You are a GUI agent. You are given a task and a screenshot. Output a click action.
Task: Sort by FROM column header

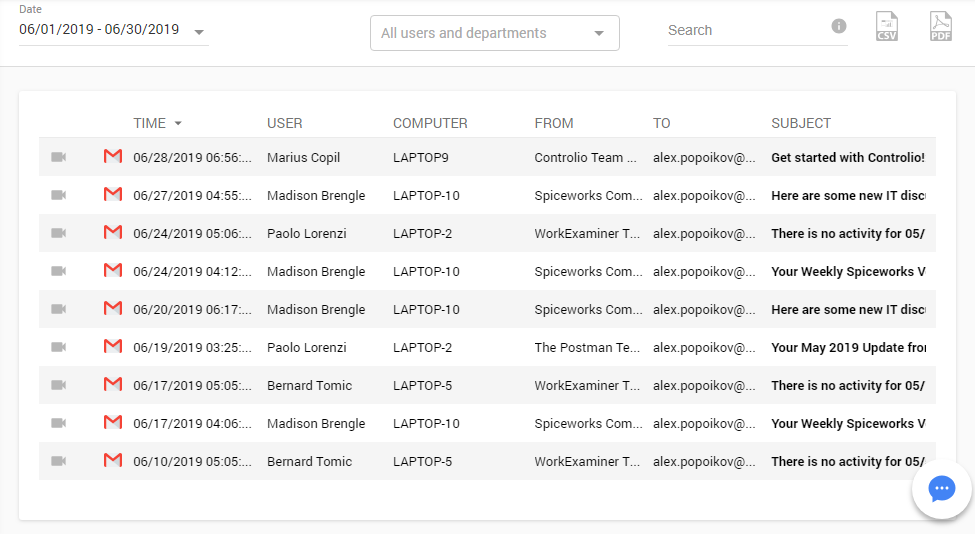554,123
